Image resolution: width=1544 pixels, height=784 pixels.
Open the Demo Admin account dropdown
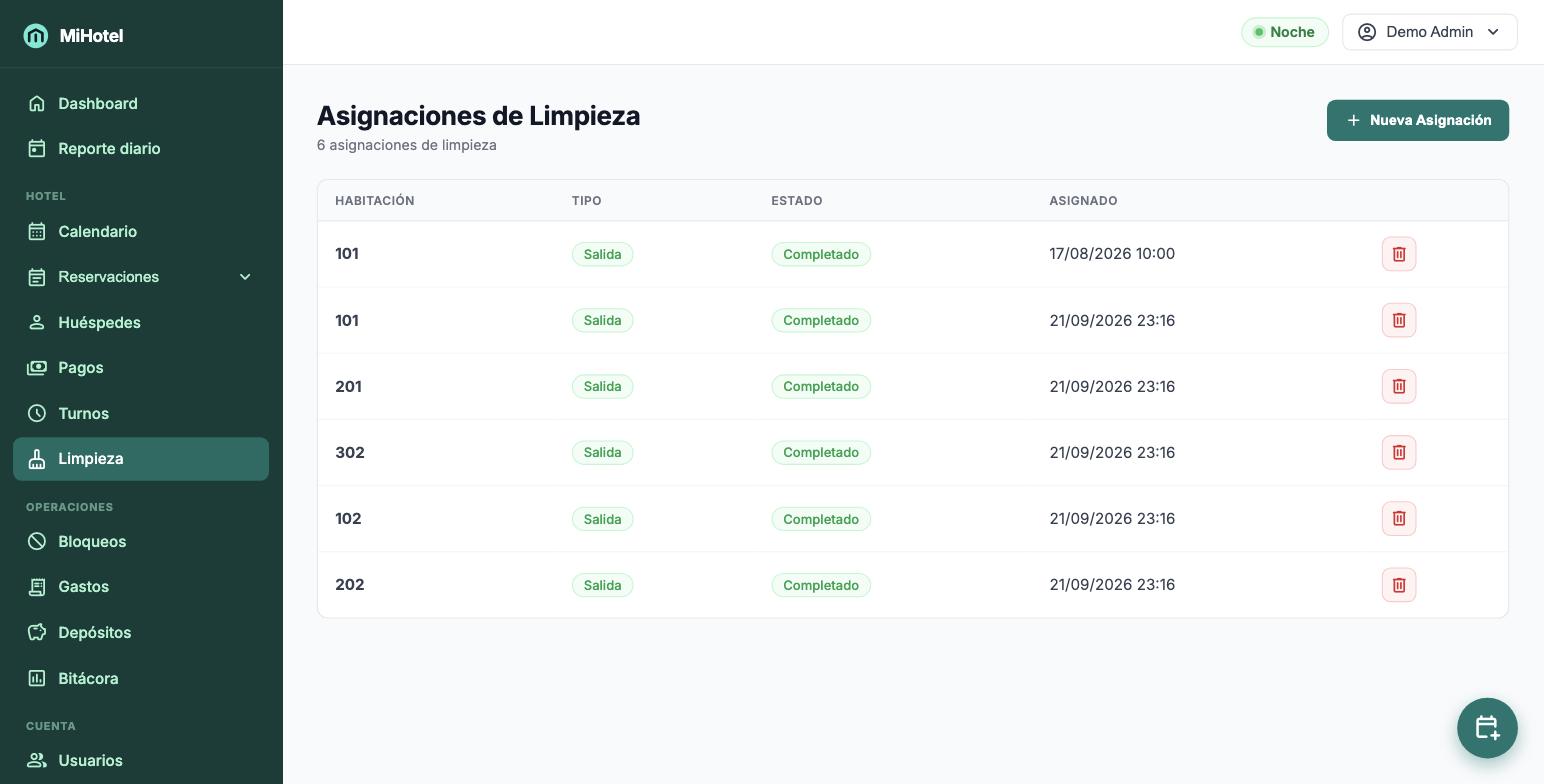coord(1430,32)
